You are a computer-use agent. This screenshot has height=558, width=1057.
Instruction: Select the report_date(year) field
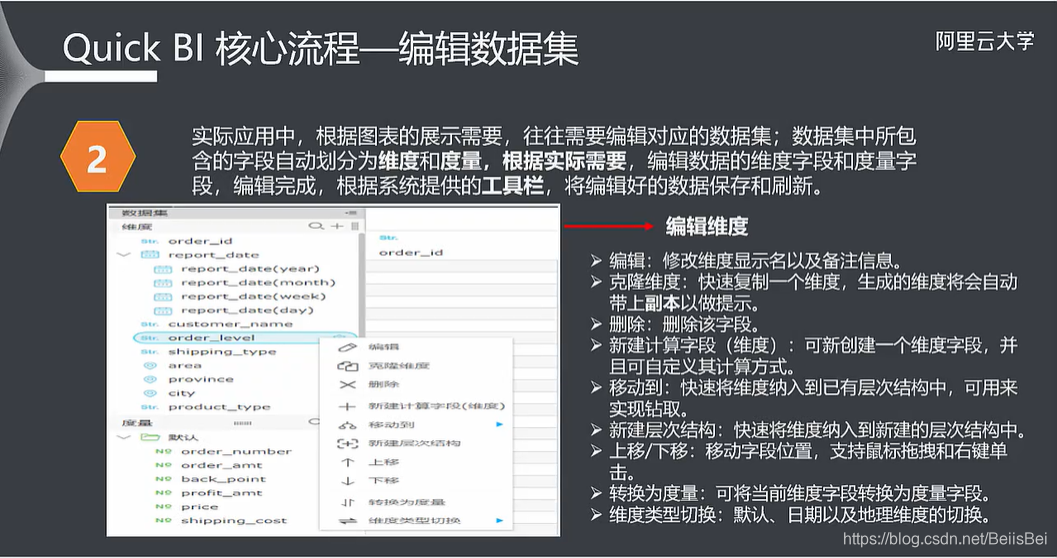250,269
